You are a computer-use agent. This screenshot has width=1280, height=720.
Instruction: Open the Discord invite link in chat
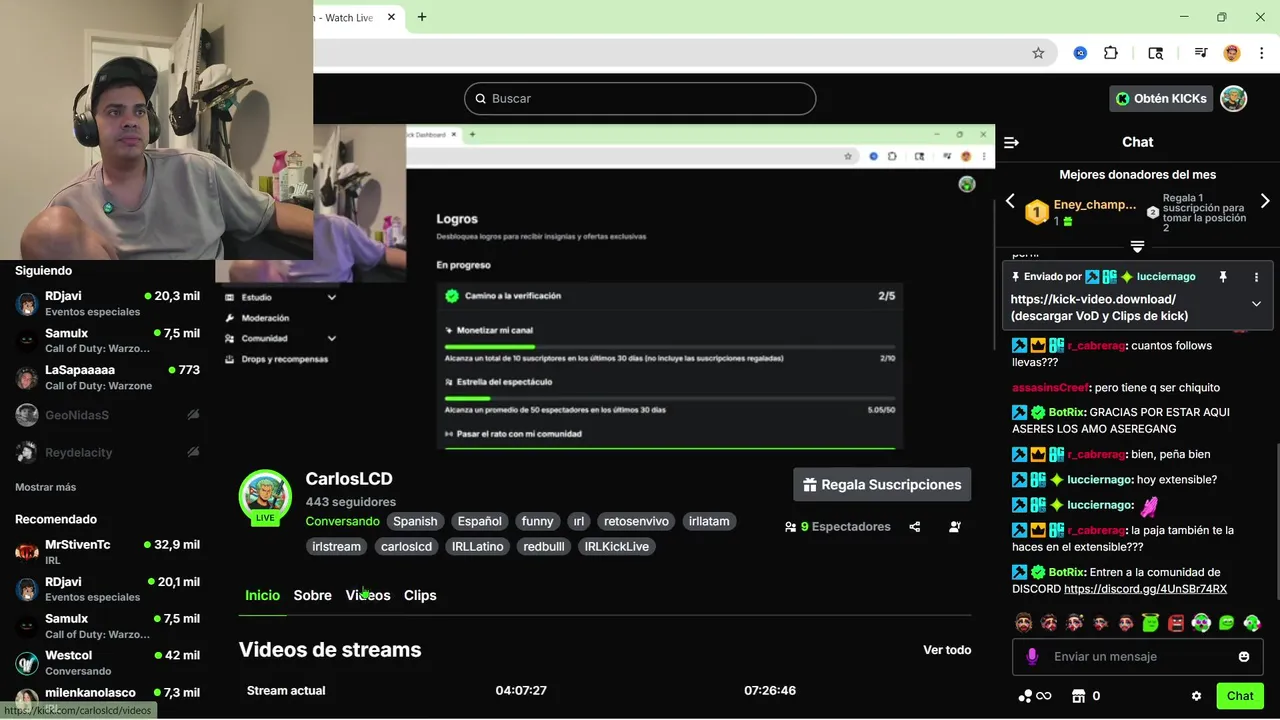point(1145,589)
